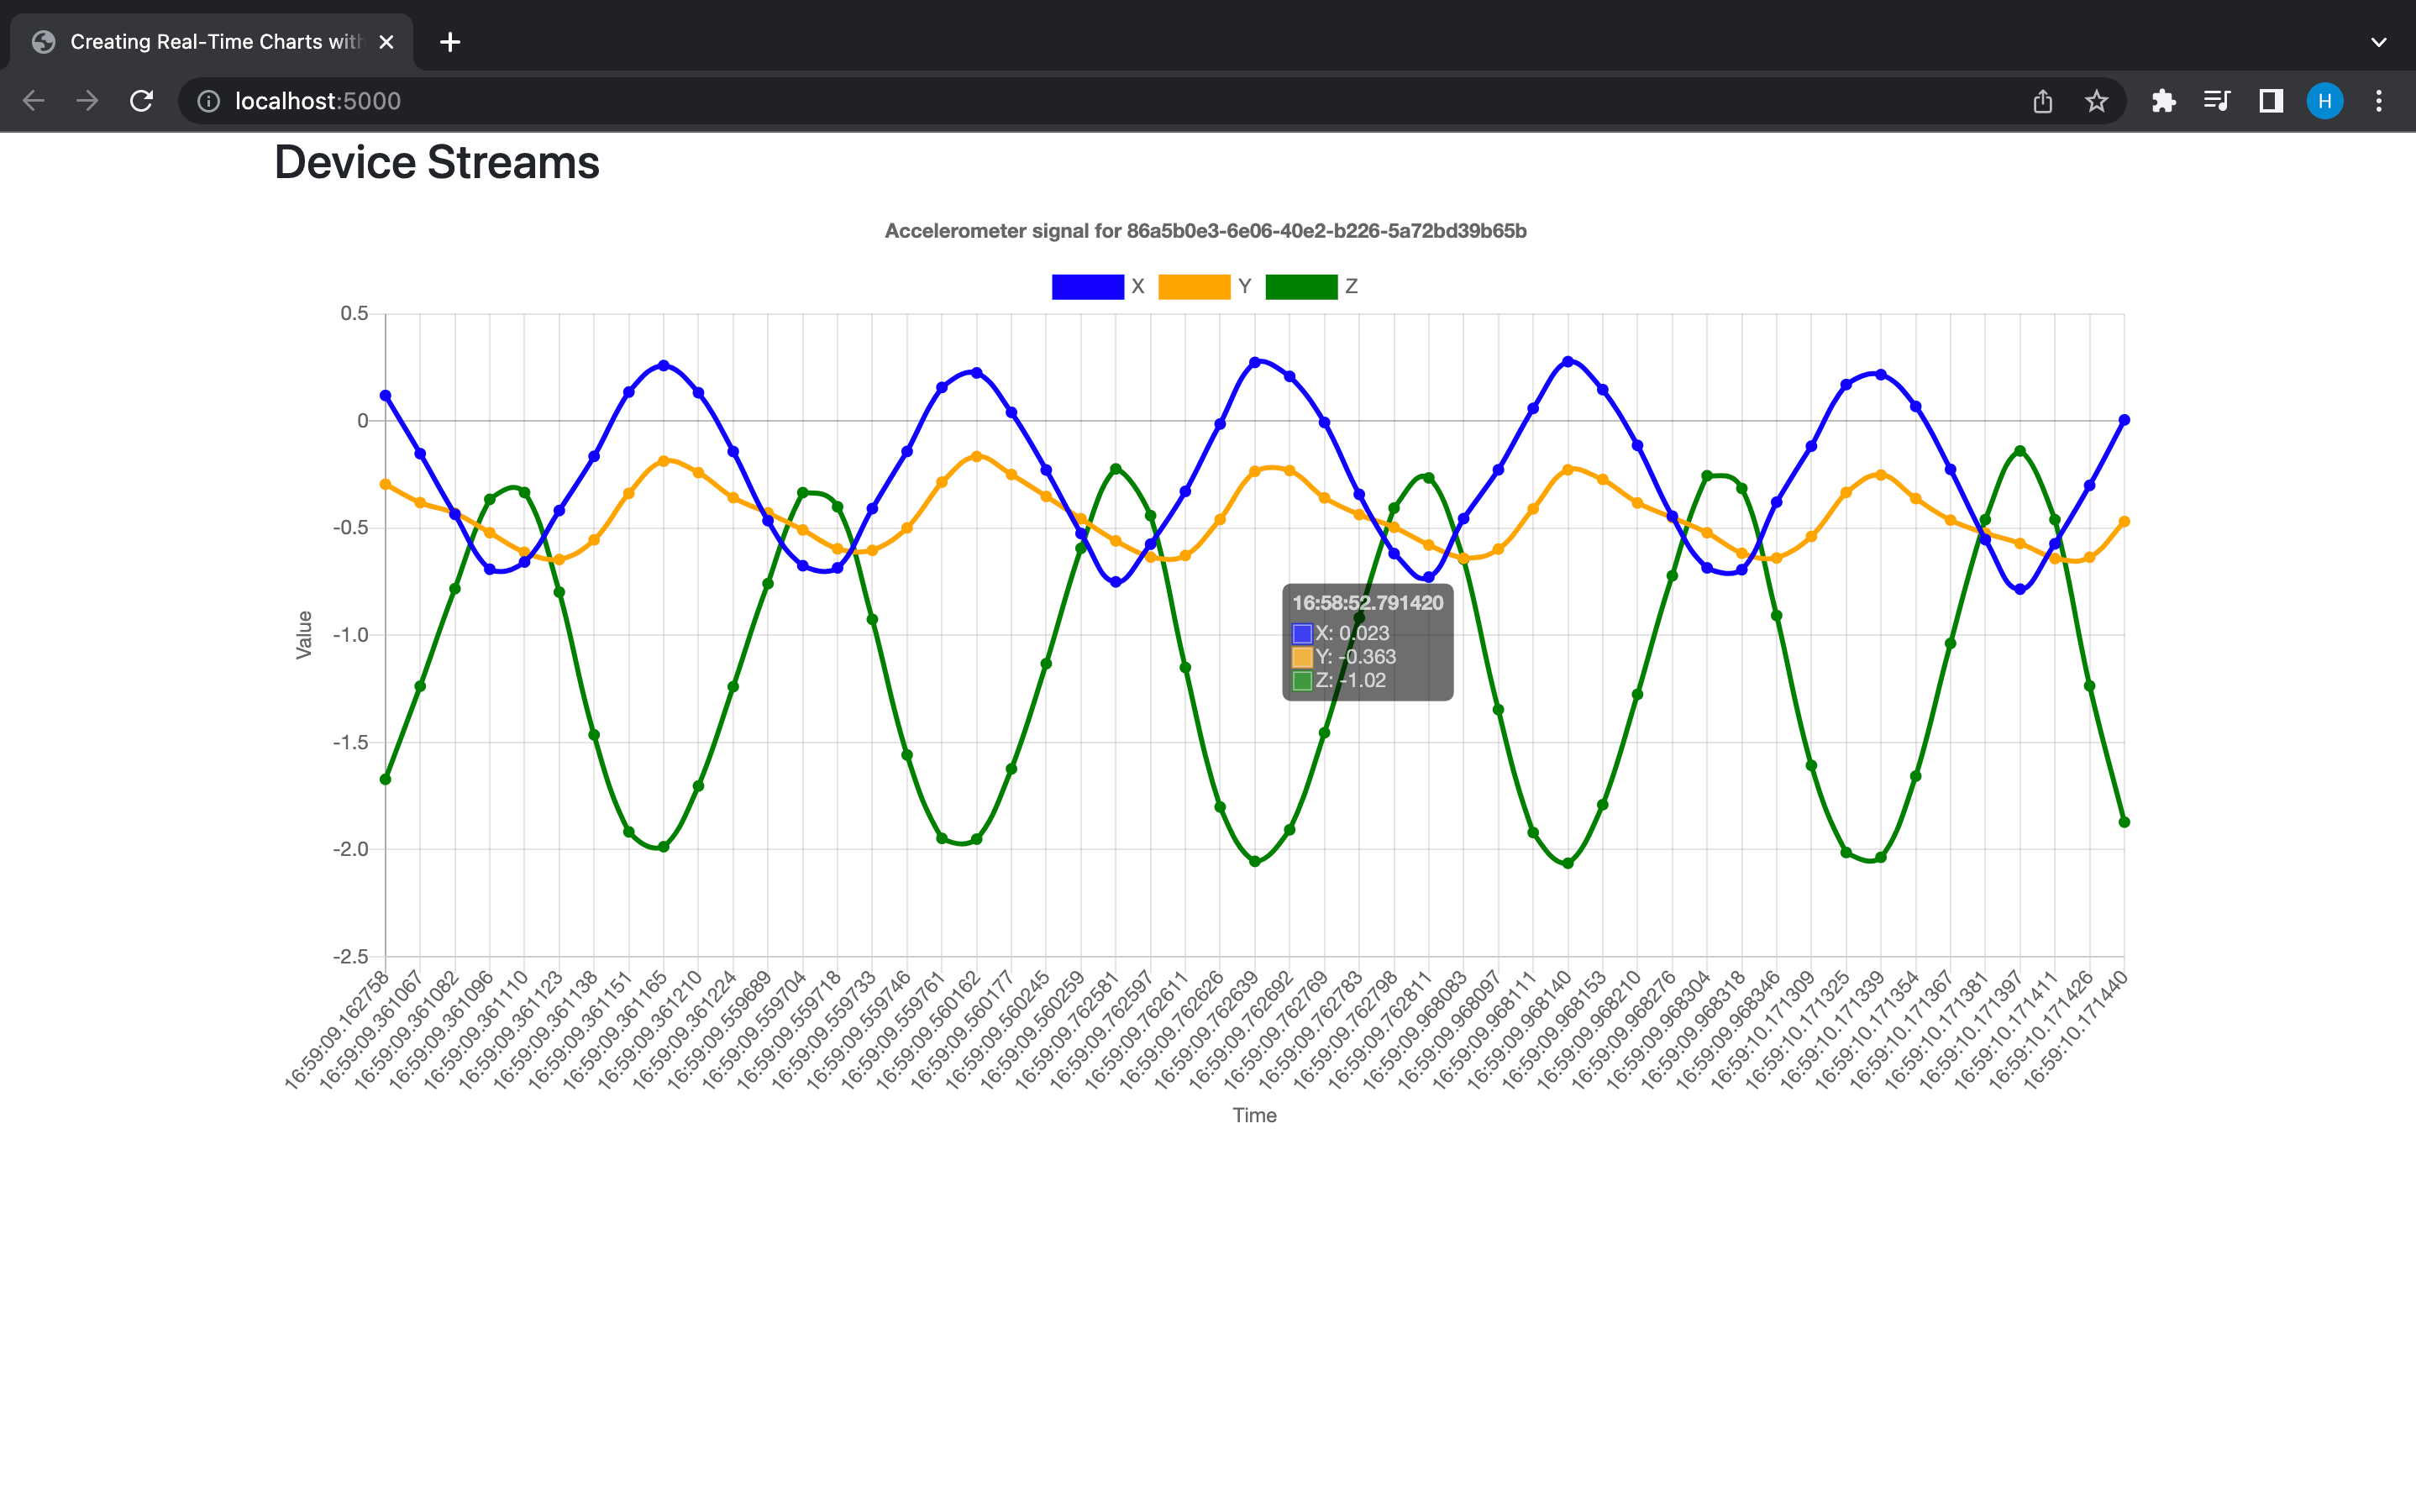Toggle X dataset in chart legend

tap(1088, 287)
